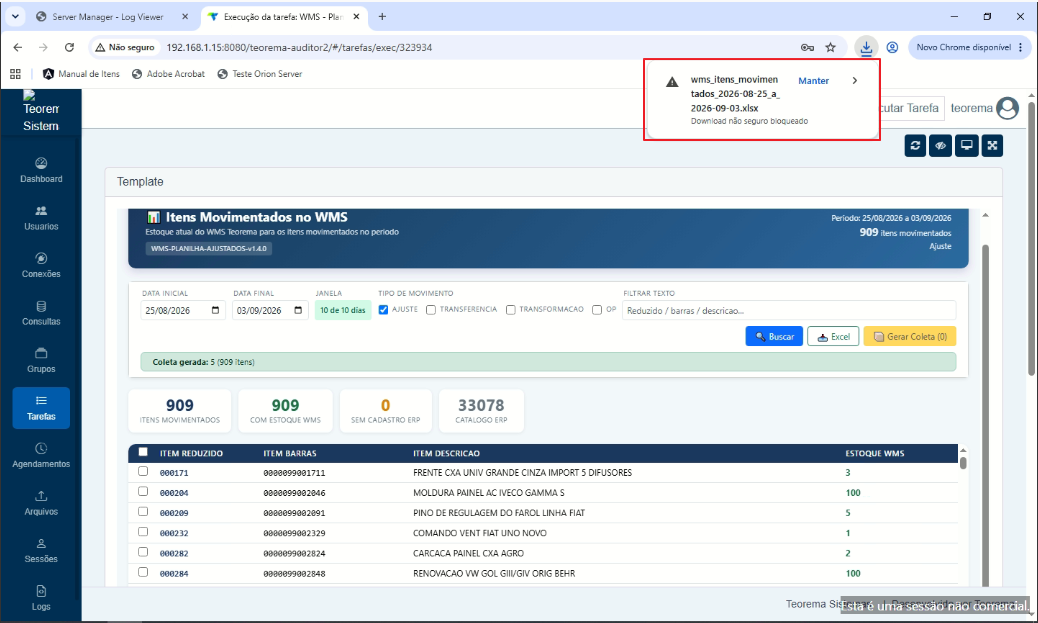Screen dimensions: 1038x623
Task: Select Execução da tarefa WMS tab
Action: point(283,17)
